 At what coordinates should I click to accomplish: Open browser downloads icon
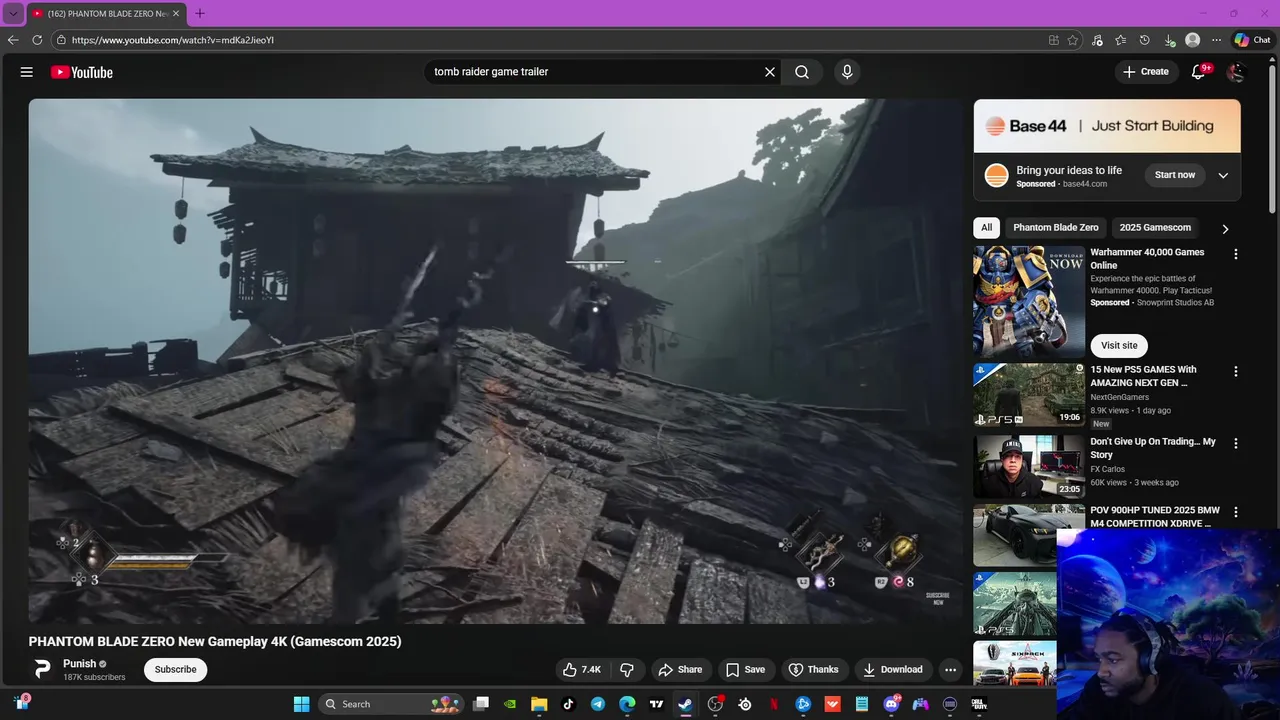(1169, 40)
